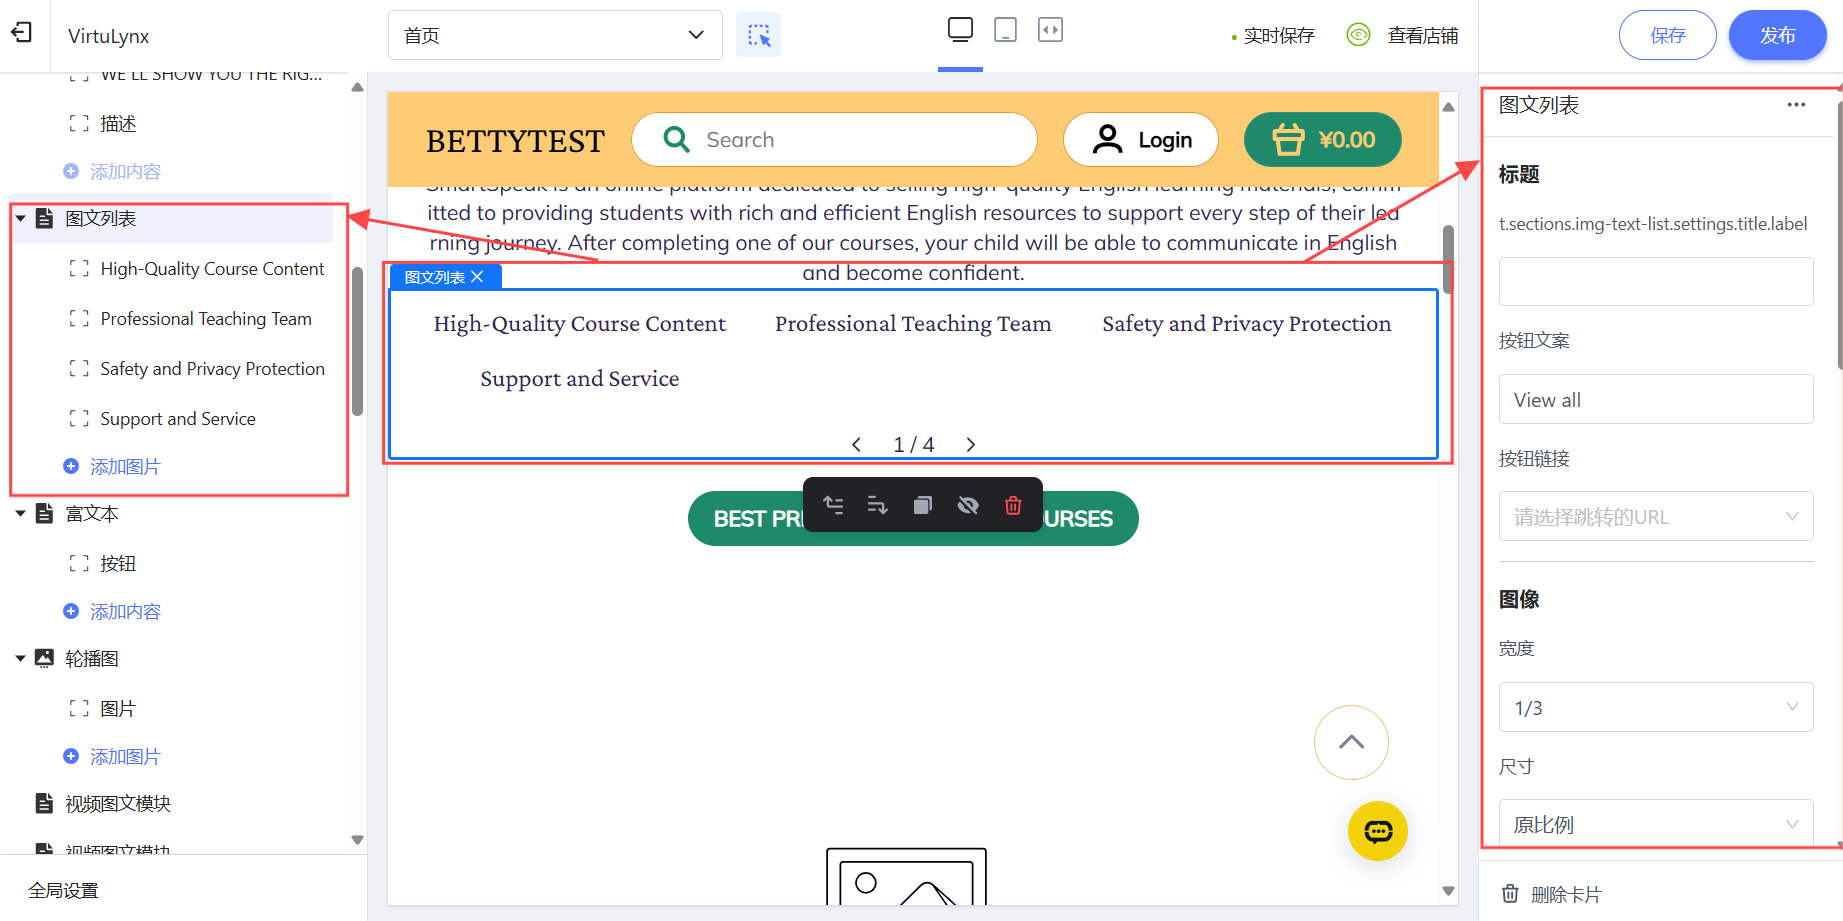Close the 图文列表 selection tag

477,277
